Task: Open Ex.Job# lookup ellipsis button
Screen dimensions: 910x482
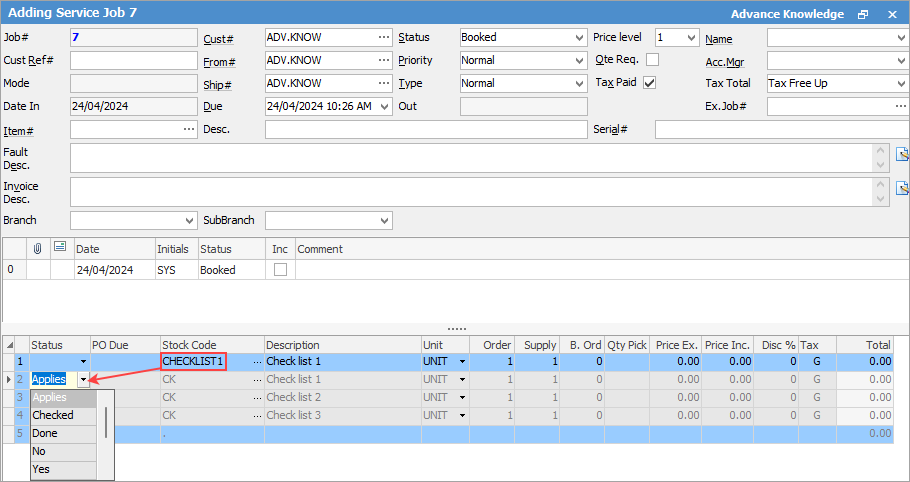Action: coord(898,106)
